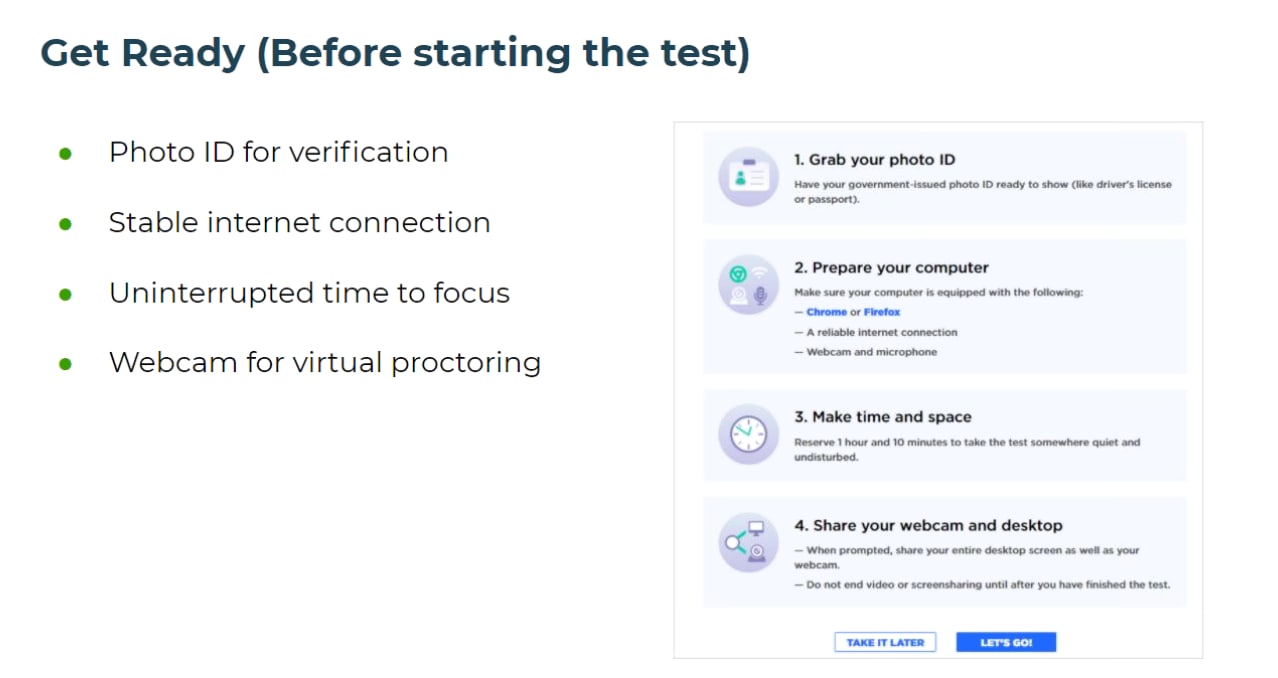Click the clock icon for time and space

(x=748, y=435)
